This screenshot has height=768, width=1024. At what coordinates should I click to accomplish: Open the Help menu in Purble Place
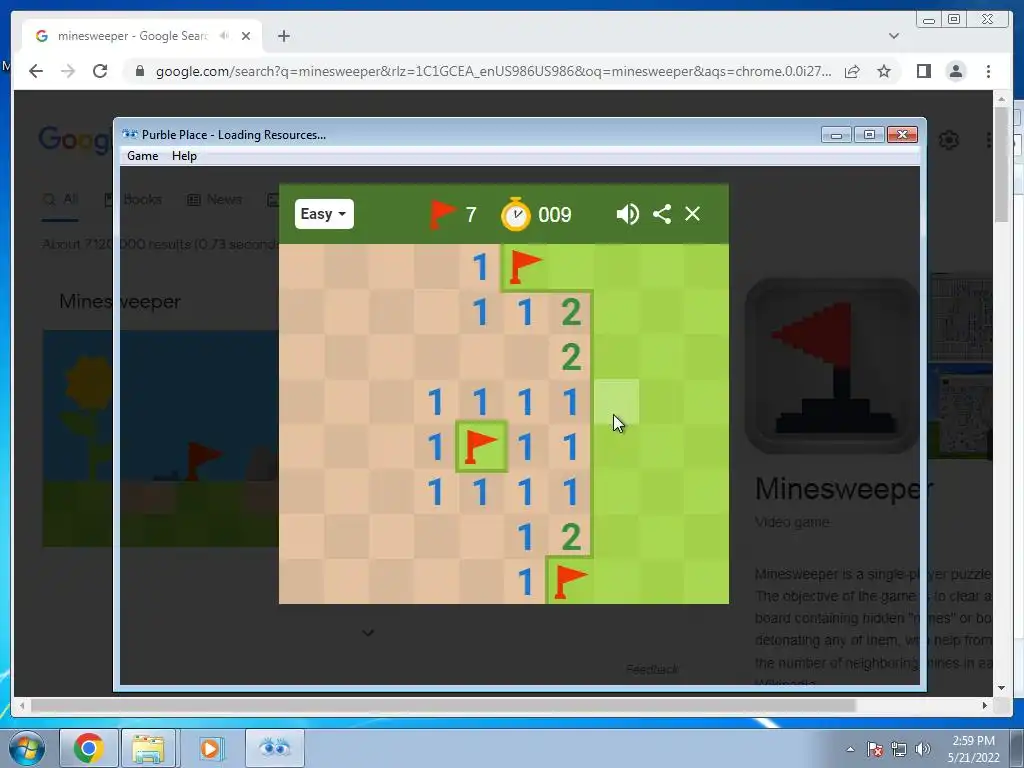pyautogui.click(x=184, y=156)
